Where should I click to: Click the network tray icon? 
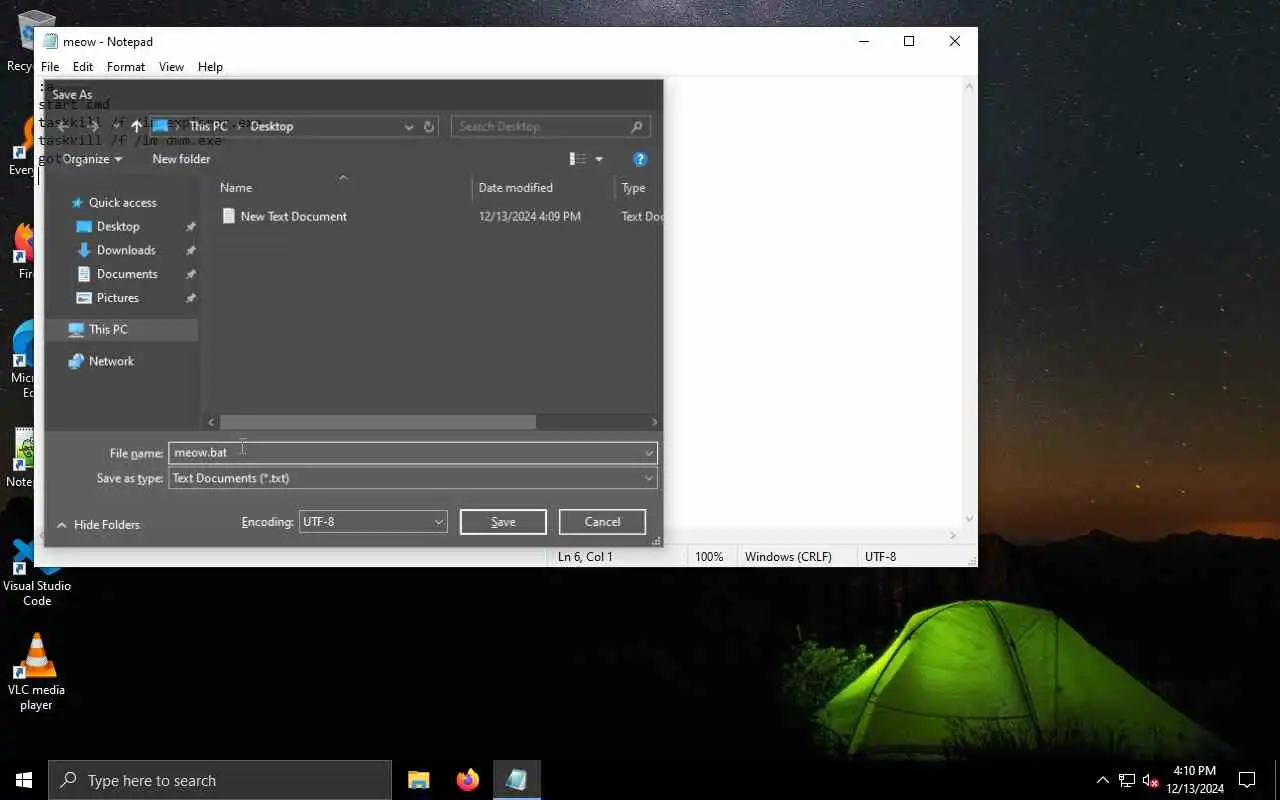point(1127,780)
